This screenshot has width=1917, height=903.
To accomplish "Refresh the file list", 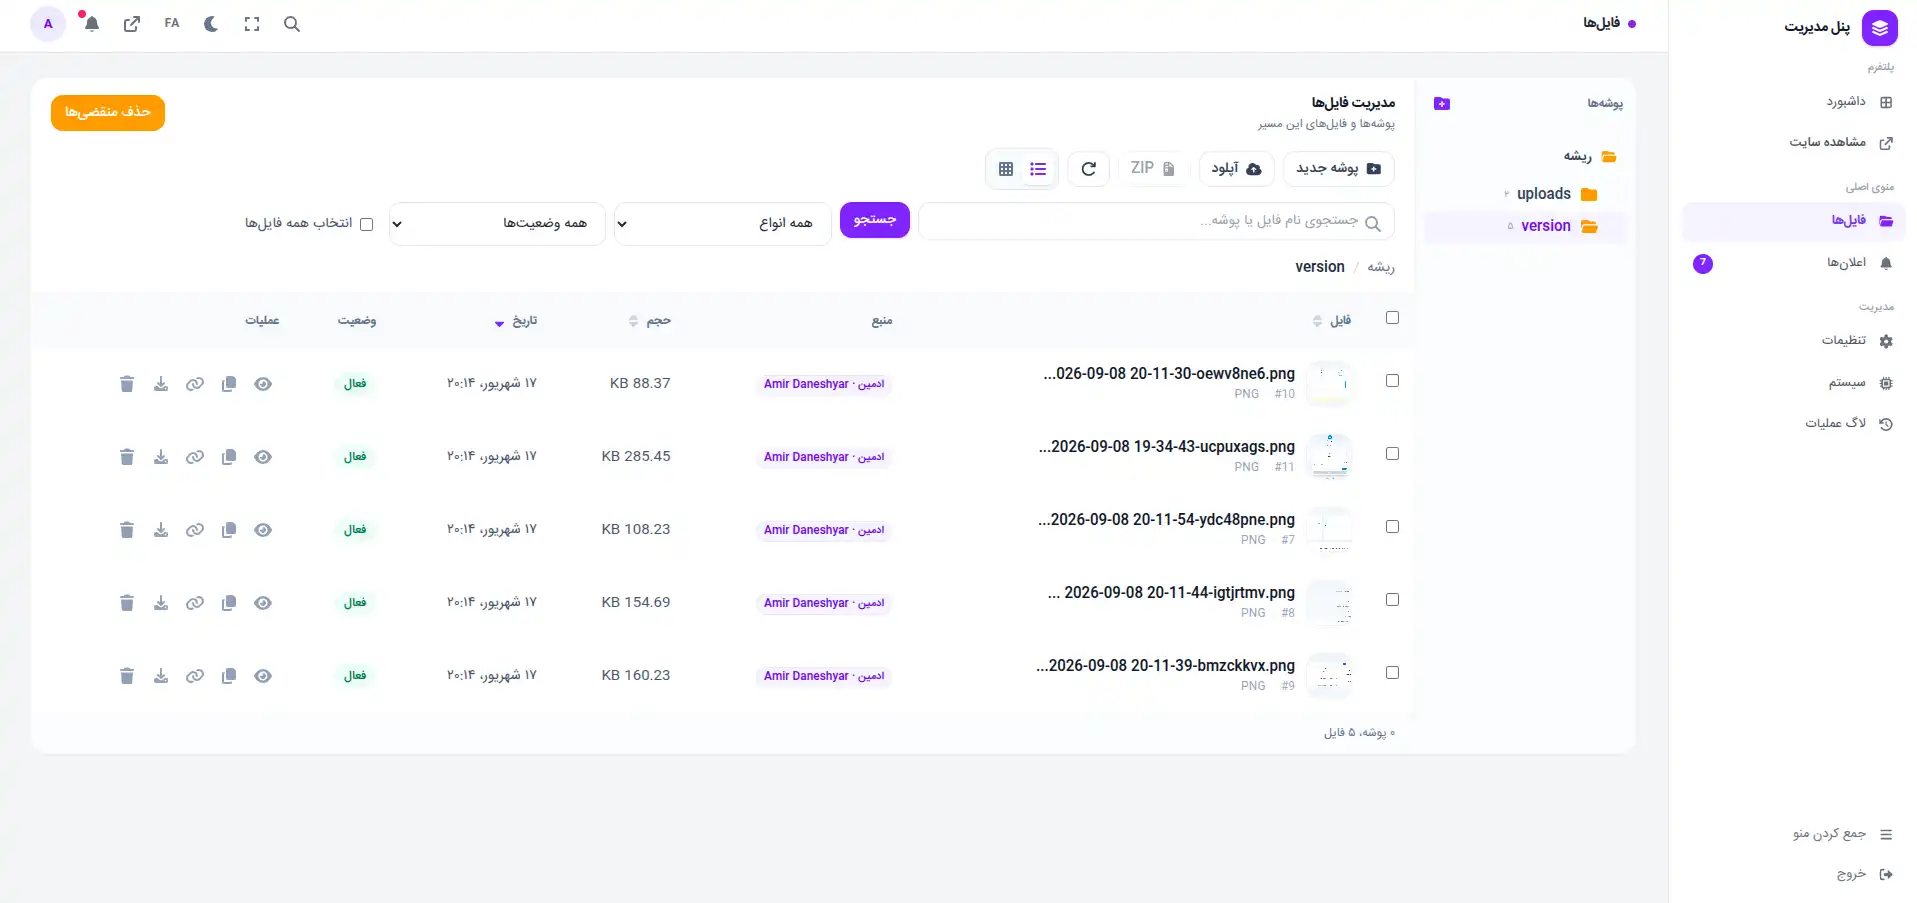I will pyautogui.click(x=1089, y=169).
